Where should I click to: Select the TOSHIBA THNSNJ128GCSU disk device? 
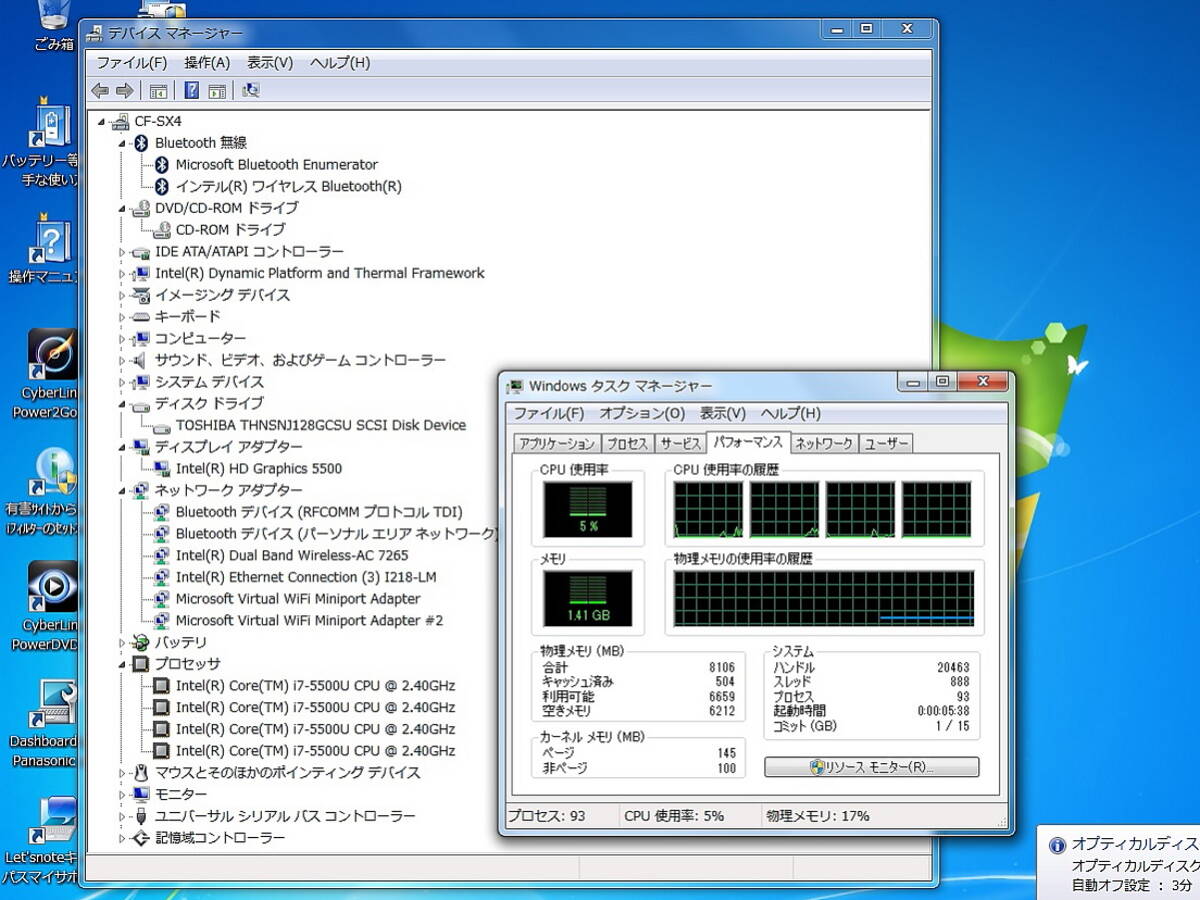point(320,425)
